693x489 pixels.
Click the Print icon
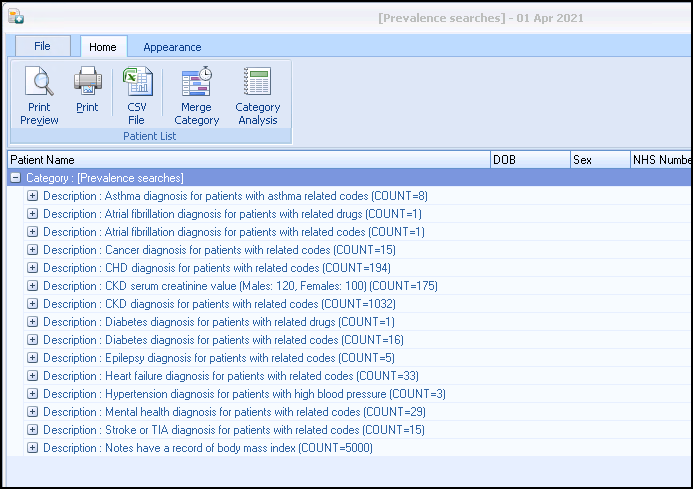(87, 91)
